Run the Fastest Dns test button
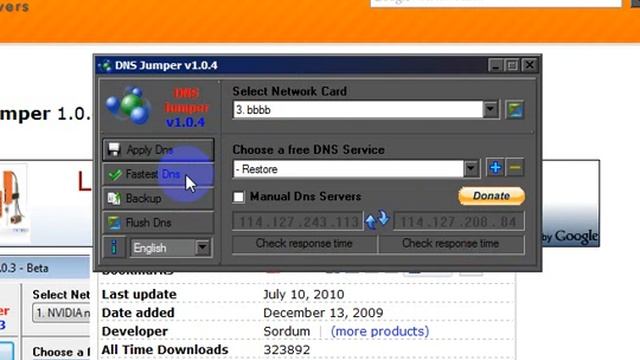 coord(158,174)
